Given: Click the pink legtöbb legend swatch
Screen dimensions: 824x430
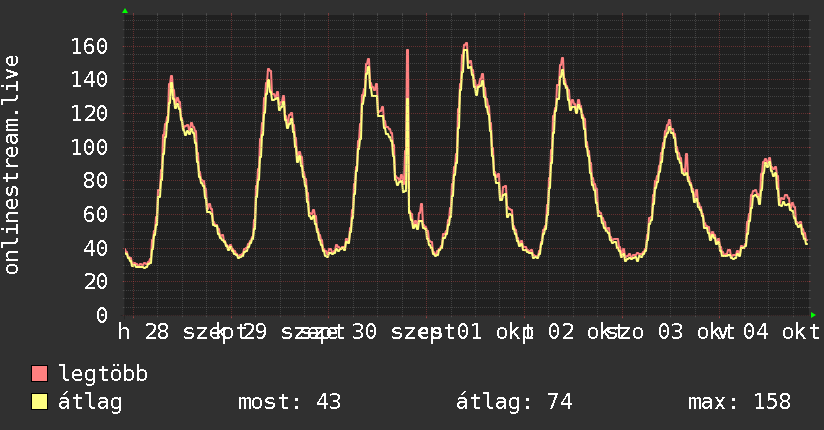Looking at the screenshot, I should (39, 373).
